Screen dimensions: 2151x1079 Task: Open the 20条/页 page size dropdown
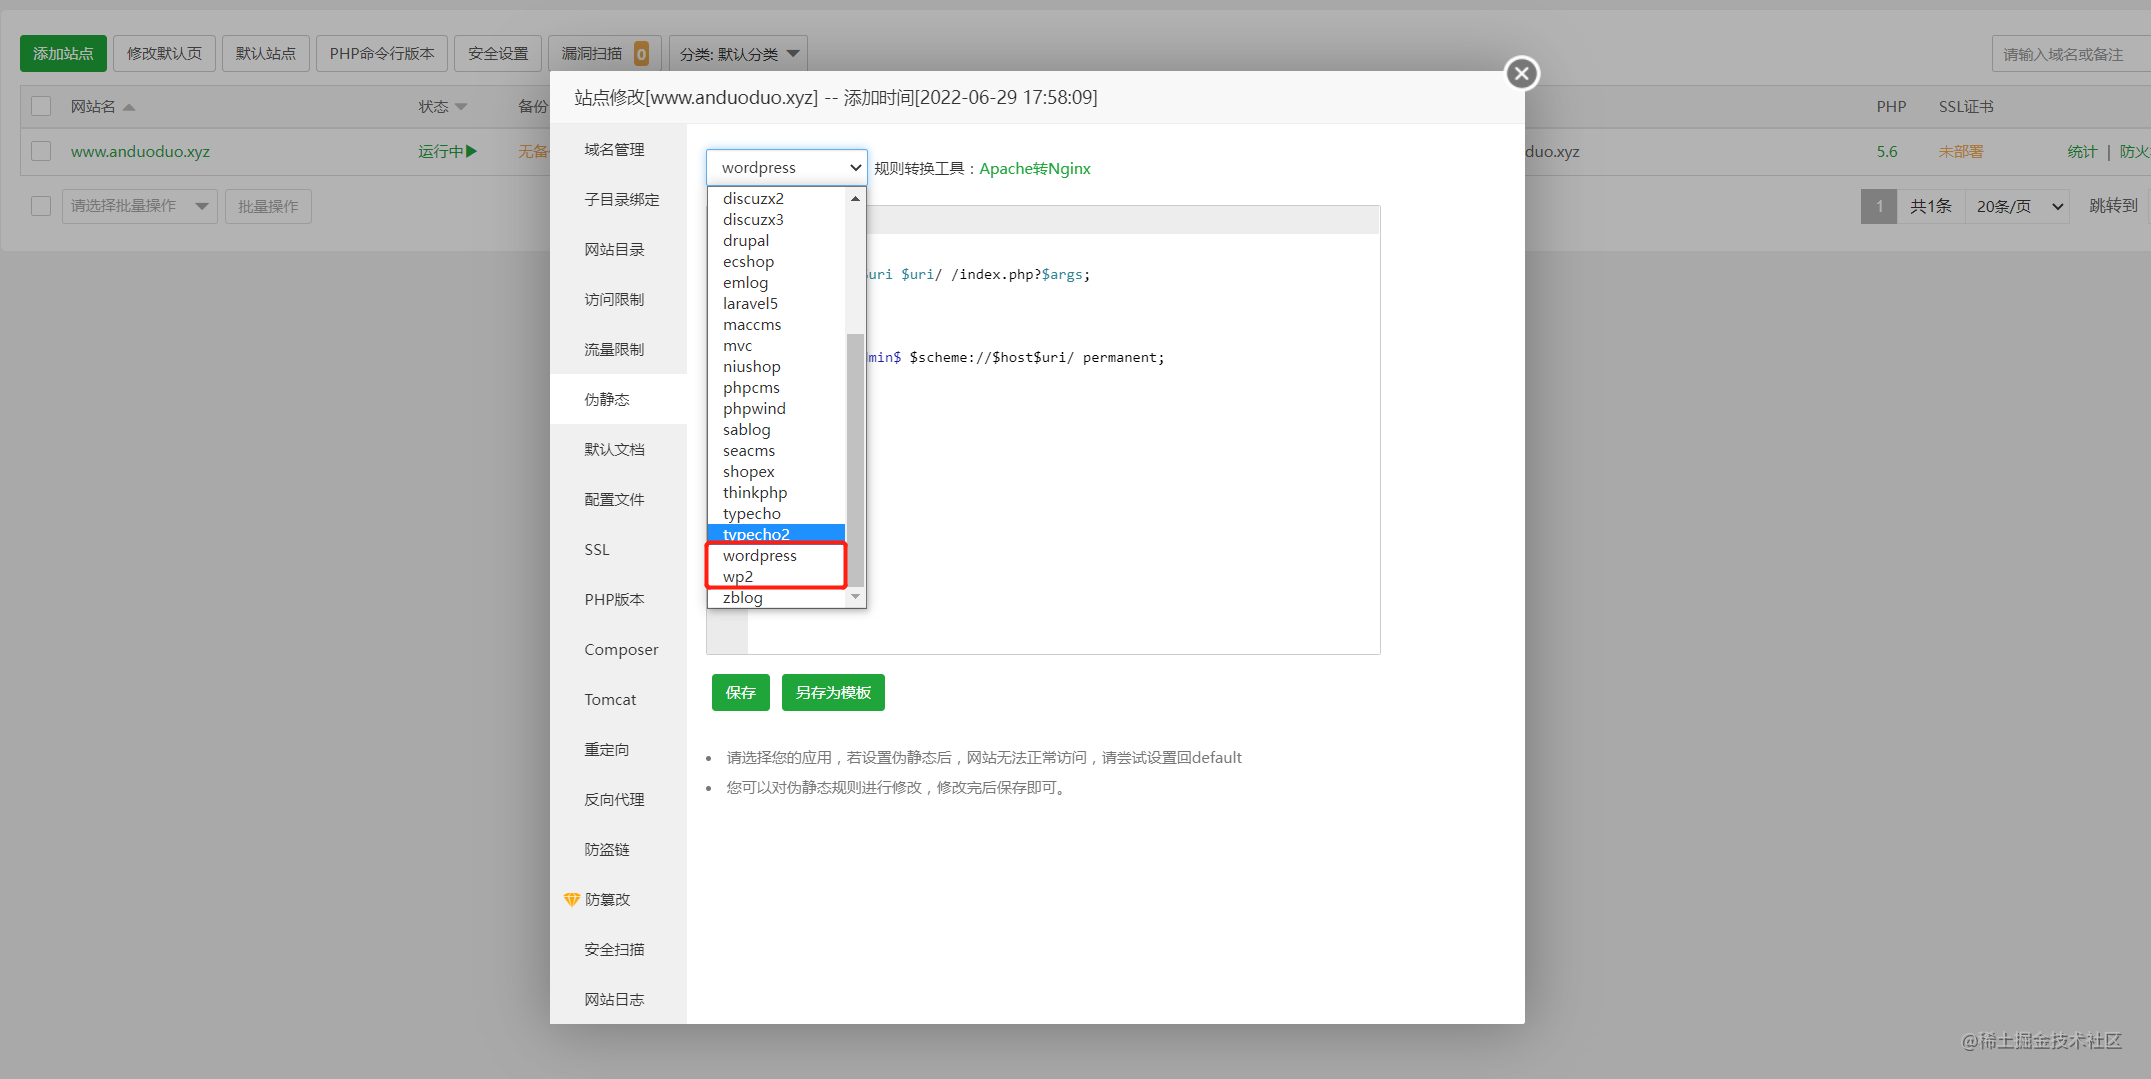pyautogui.click(x=2018, y=206)
